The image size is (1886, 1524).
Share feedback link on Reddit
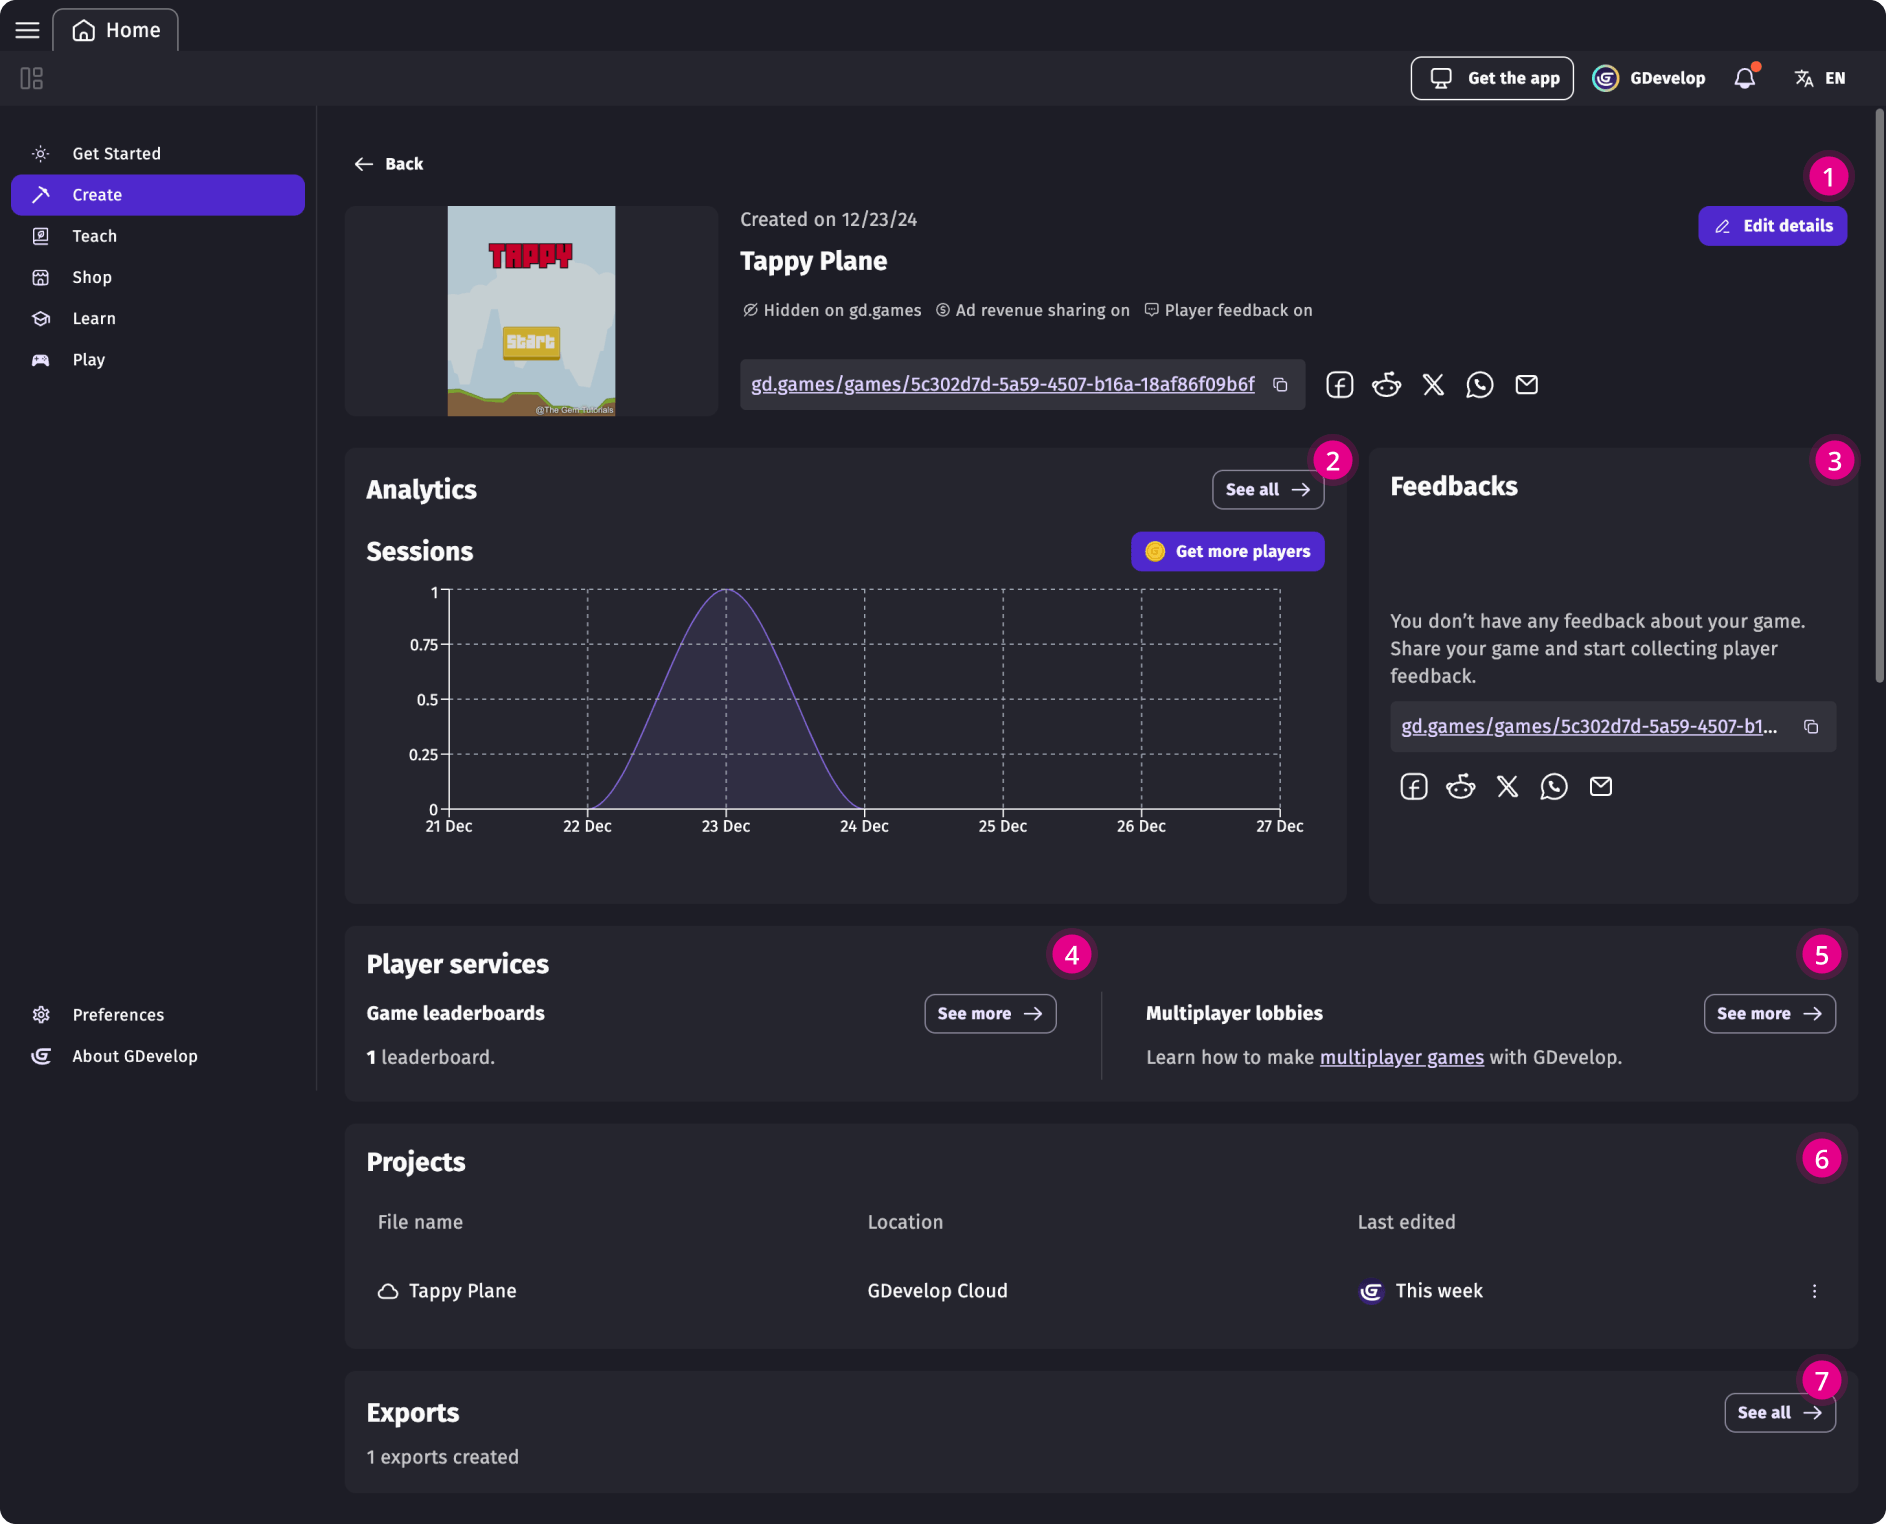(x=1459, y=786)
